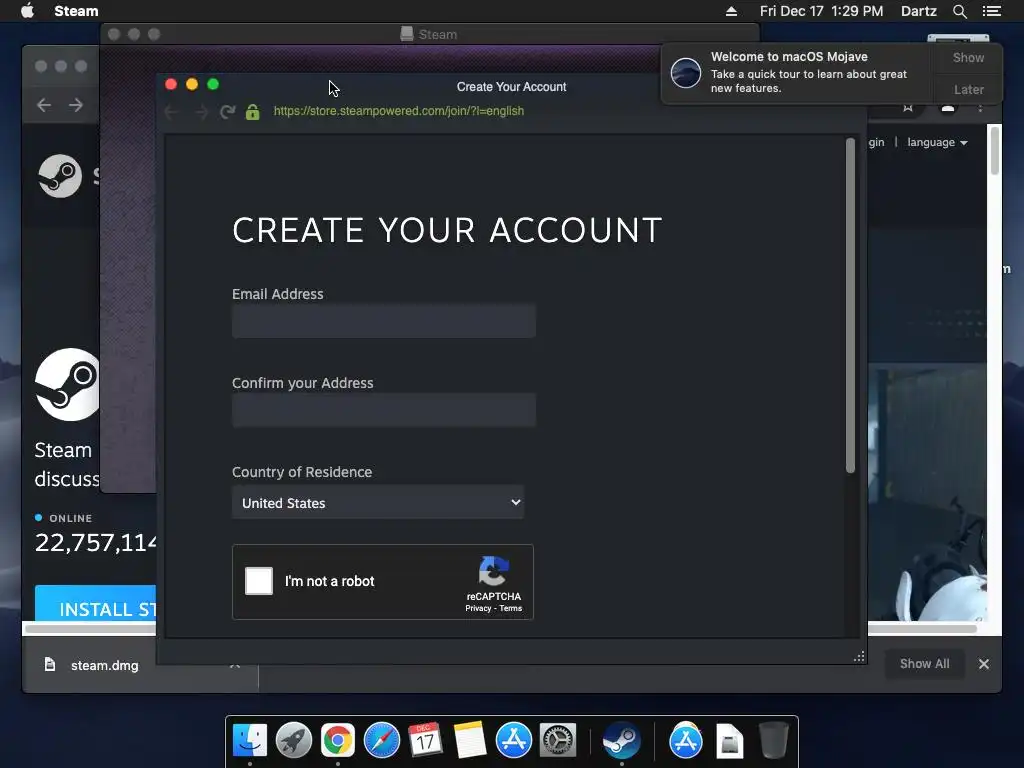The image size is (1024, 768).
Task: Click the background Chrome page vertical scrollbar
Action: coord(995,151)
